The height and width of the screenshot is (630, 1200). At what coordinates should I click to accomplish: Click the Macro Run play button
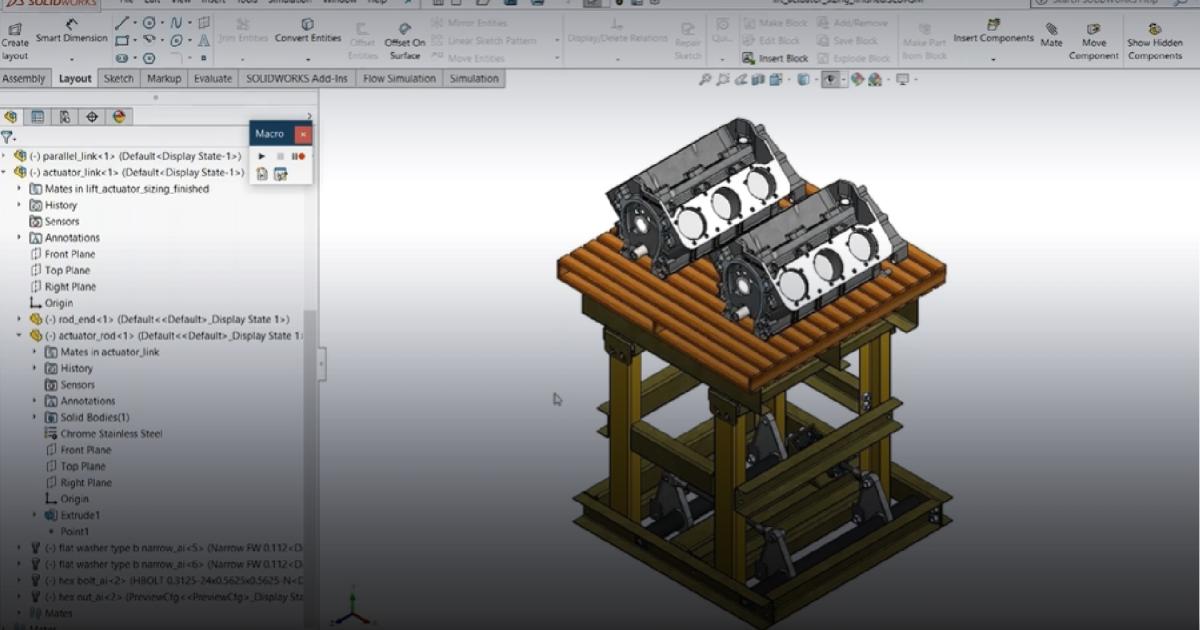[262, 156]
